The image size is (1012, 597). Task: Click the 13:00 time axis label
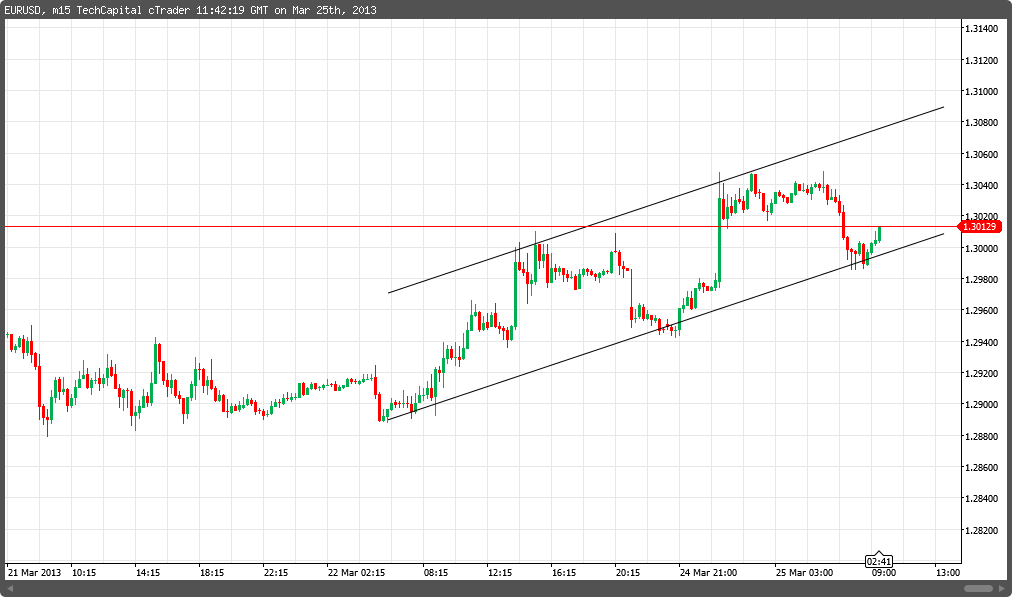click(x=947, y=572)
